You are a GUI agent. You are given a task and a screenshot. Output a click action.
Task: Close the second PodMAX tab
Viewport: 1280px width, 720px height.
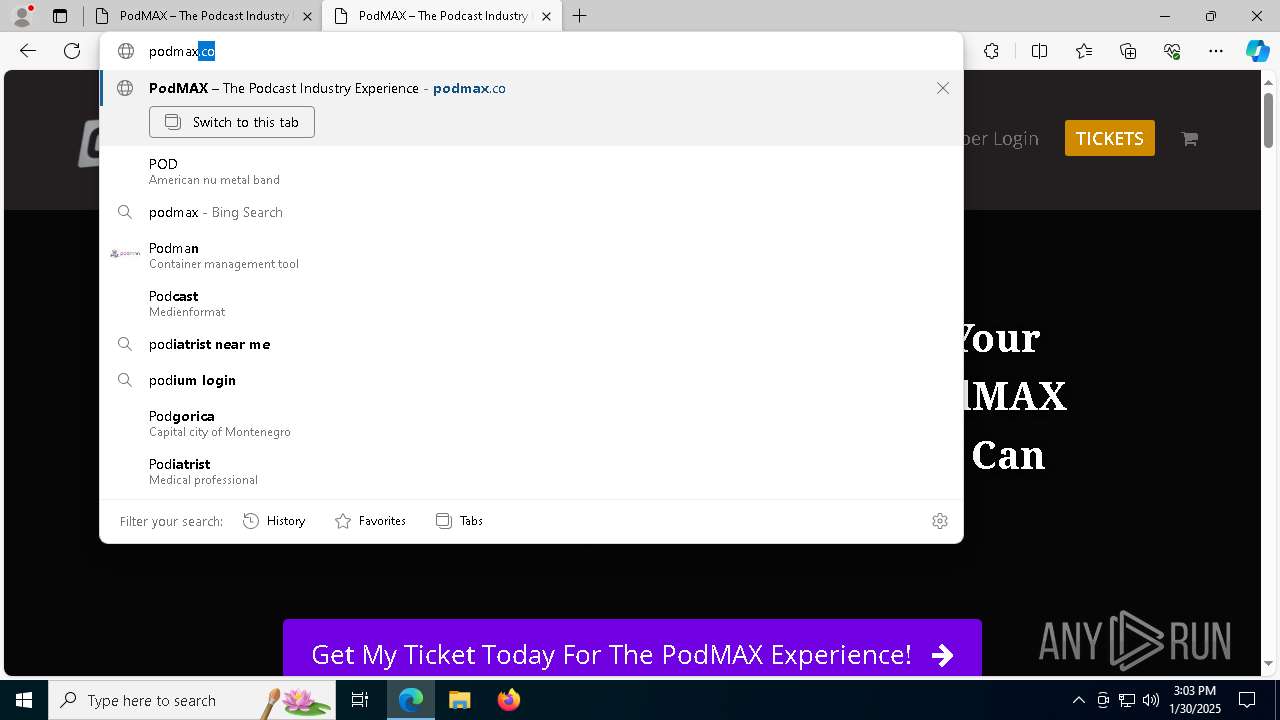[x=546, y=16]
